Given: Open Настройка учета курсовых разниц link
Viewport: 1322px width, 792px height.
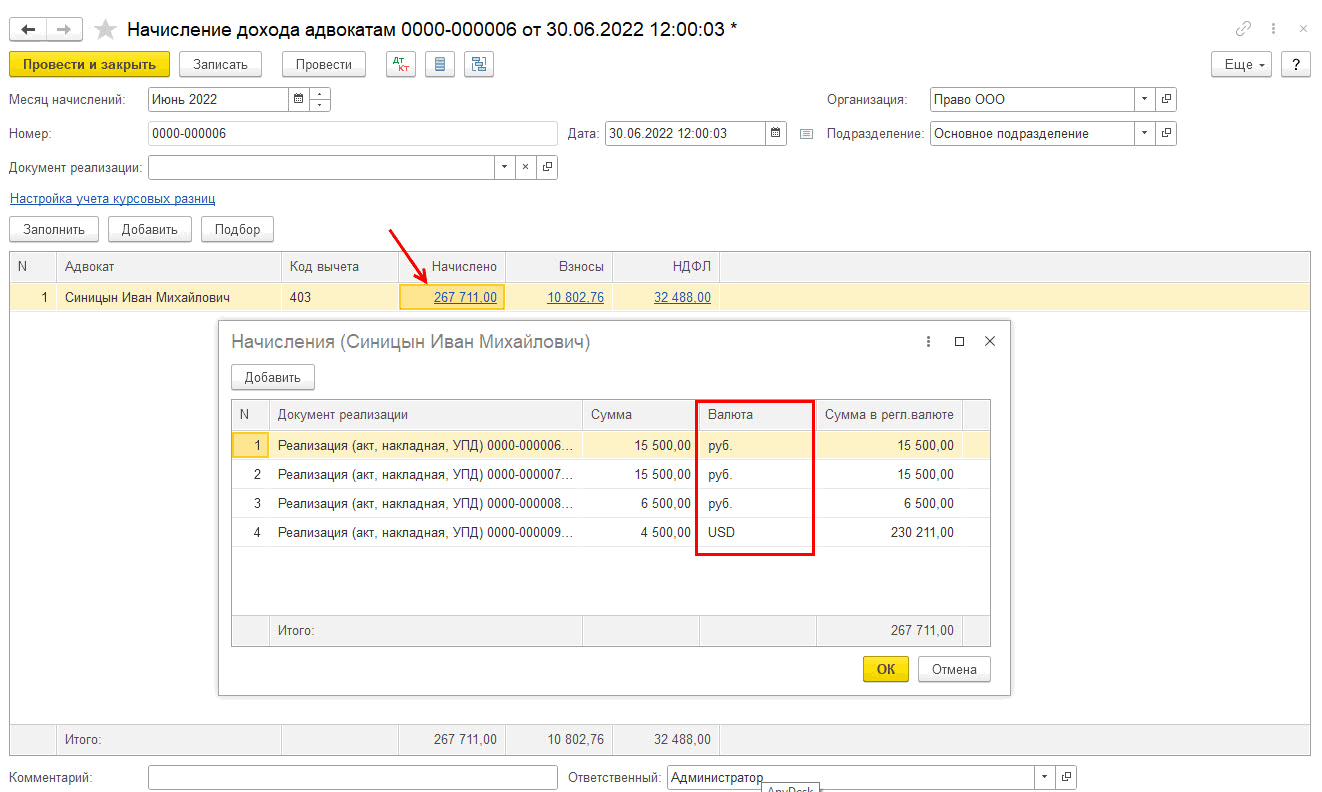Looking at the screenshot, I should pyautogui.click(x=112, y=199).
